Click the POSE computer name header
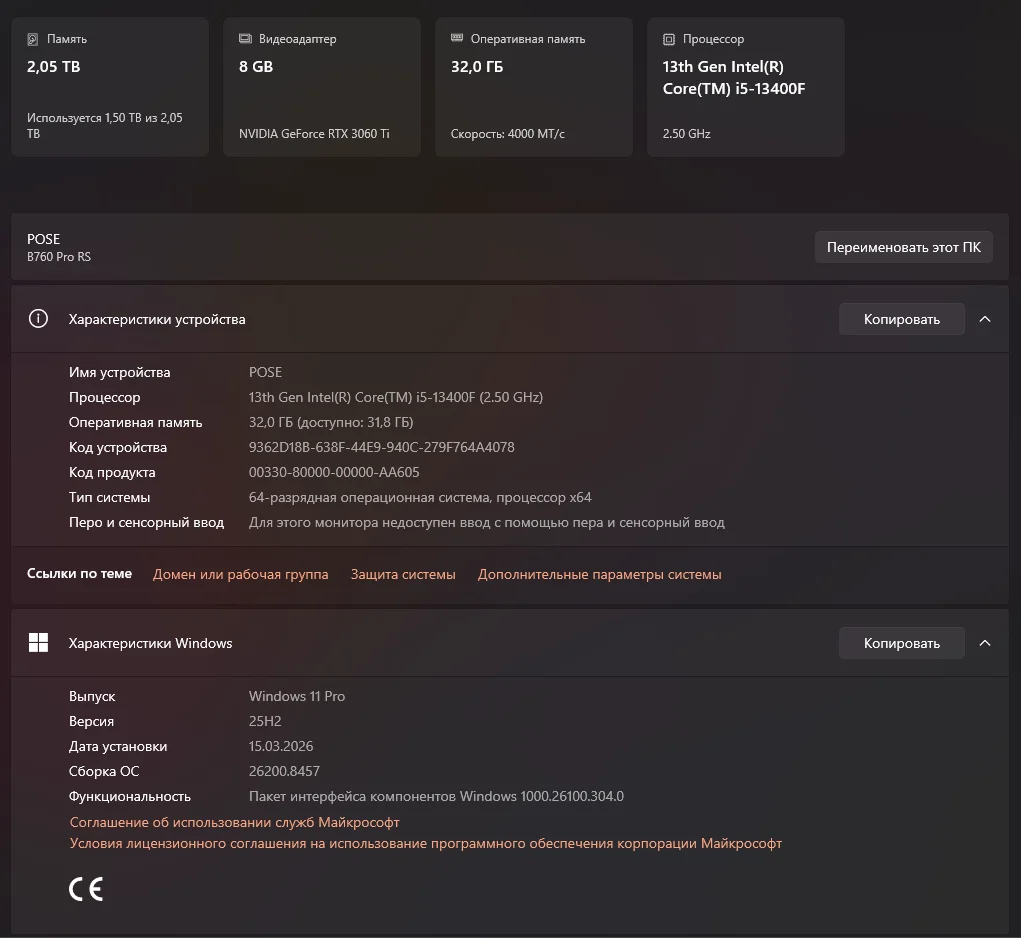Screen dimensions: 1021x938 click(44, 239)
